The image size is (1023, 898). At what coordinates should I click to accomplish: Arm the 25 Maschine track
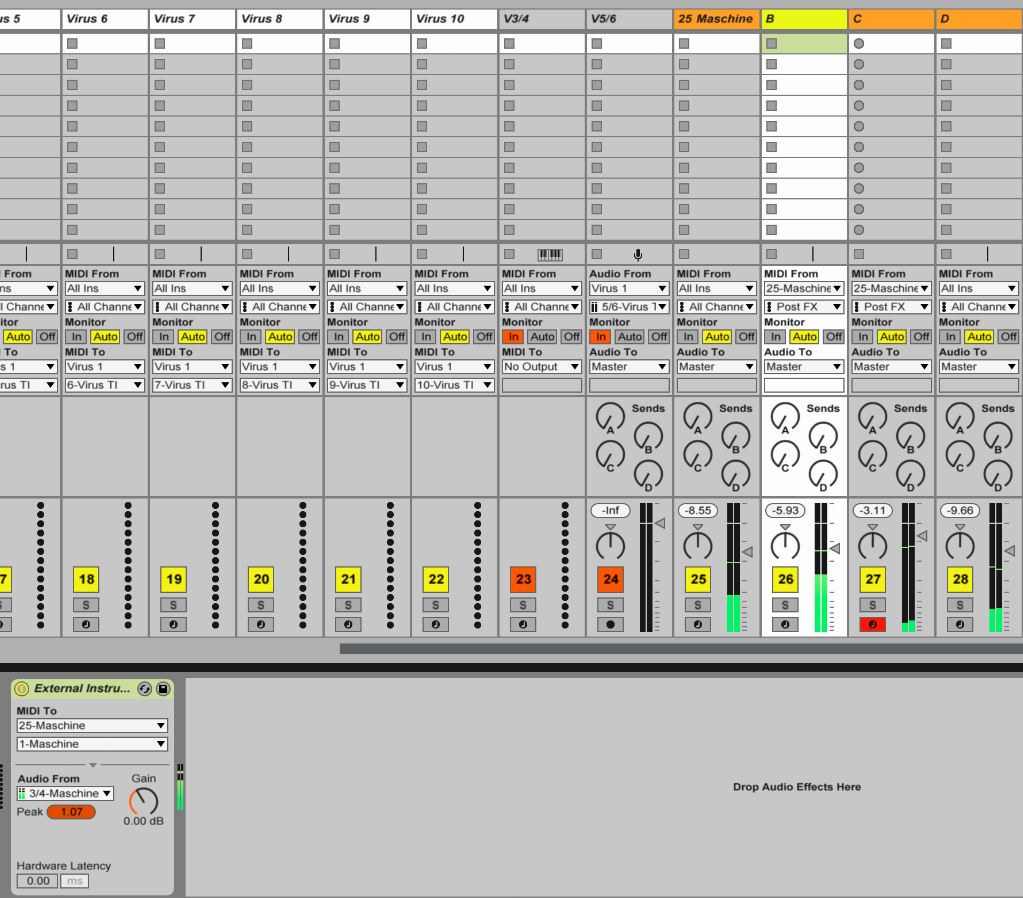698,625
